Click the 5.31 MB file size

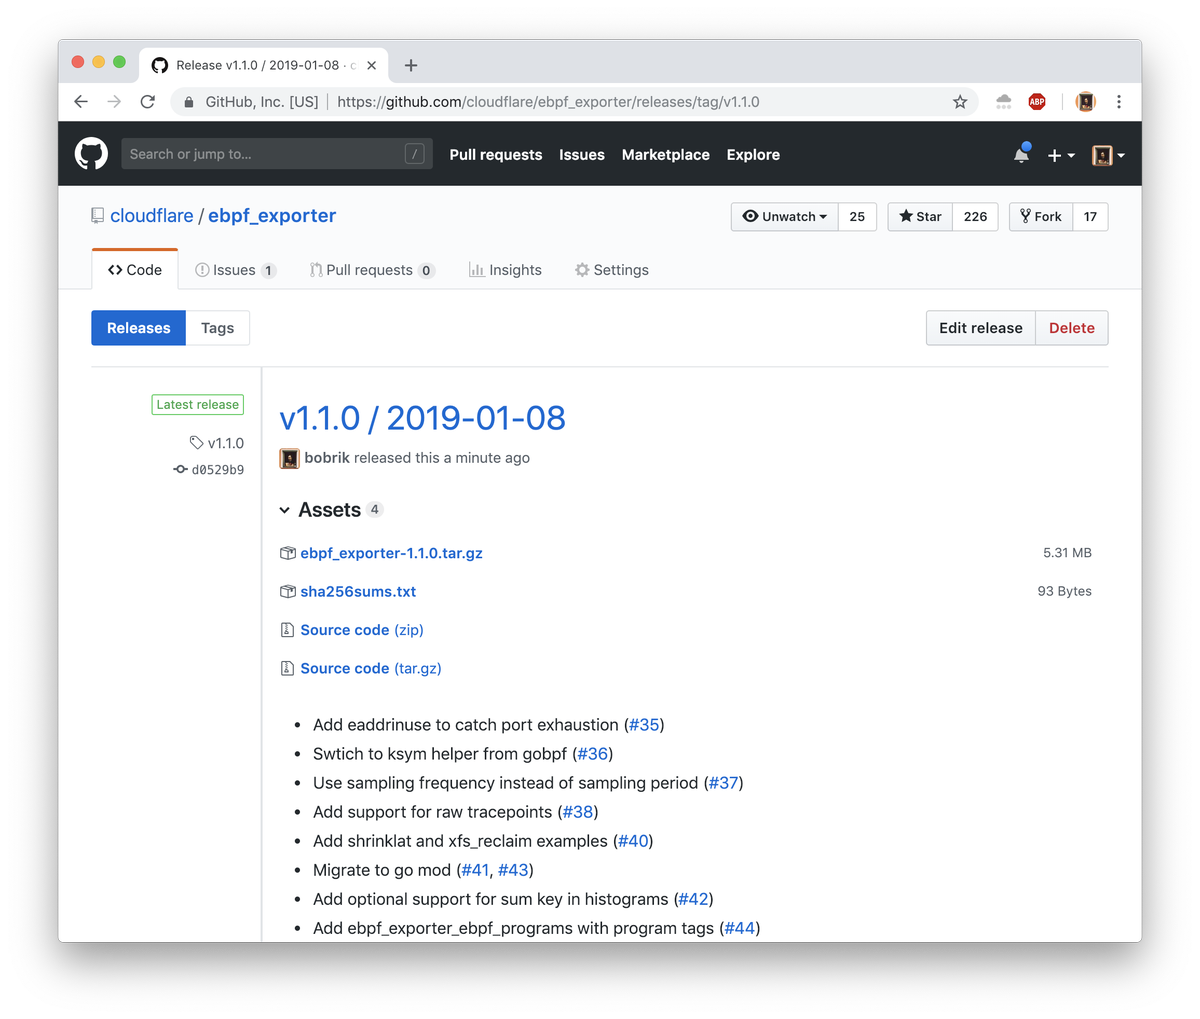(x=1067, y=553)
